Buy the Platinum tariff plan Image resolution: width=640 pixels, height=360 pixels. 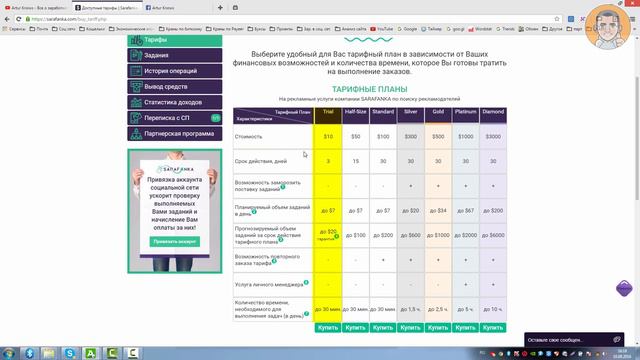coord(465,327)
